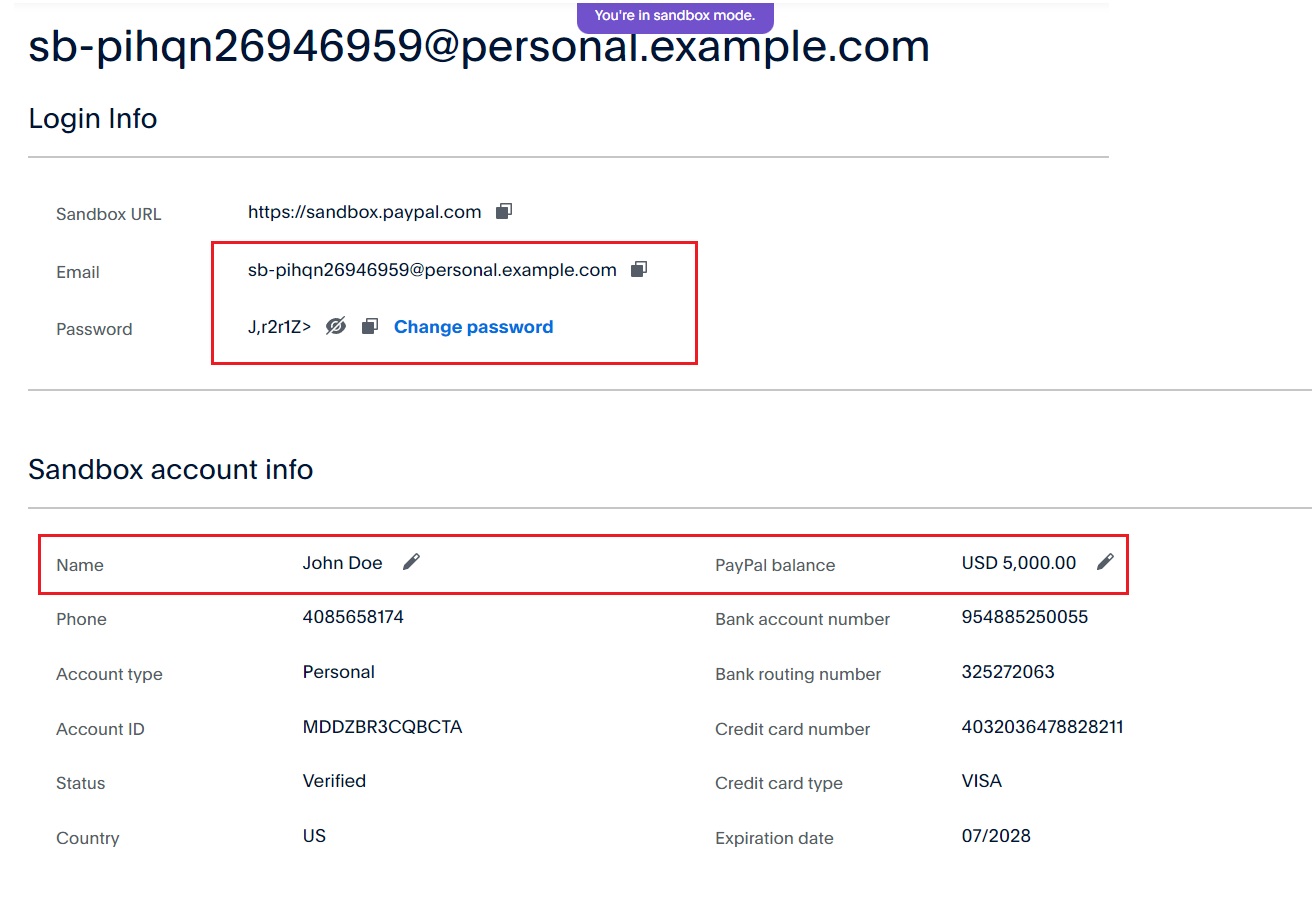Screen dimensions: 1312x899
Task: Click the Change password link
Action: 473,327
